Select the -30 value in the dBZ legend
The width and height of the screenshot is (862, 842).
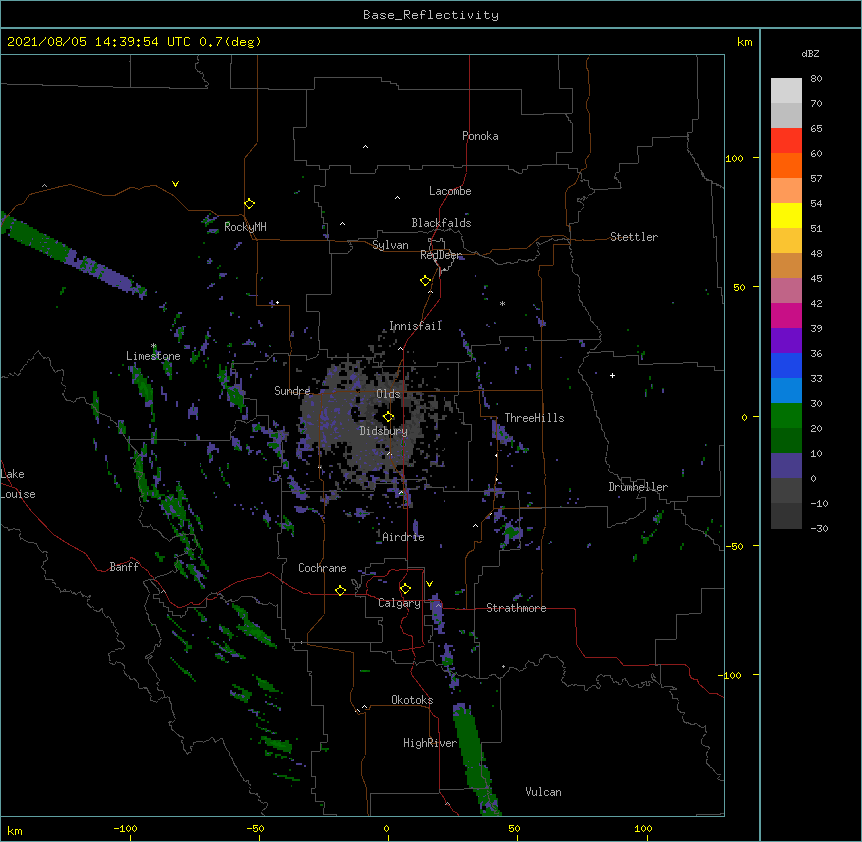pos(819,528)
